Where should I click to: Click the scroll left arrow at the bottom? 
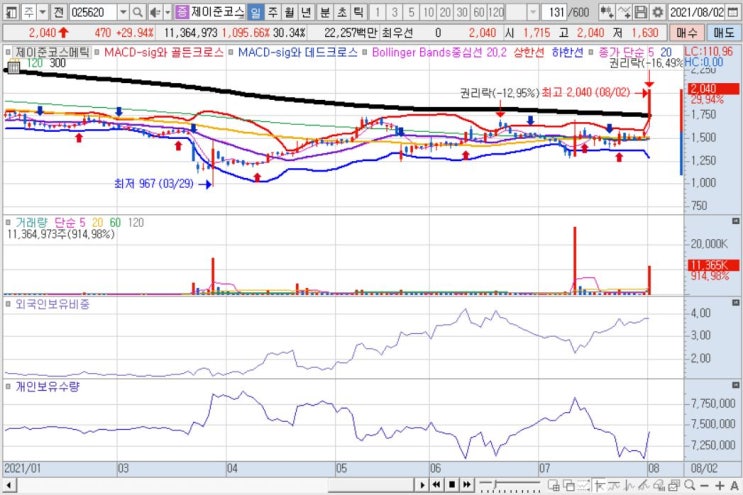pyautogui.click(x=9, y=485)
